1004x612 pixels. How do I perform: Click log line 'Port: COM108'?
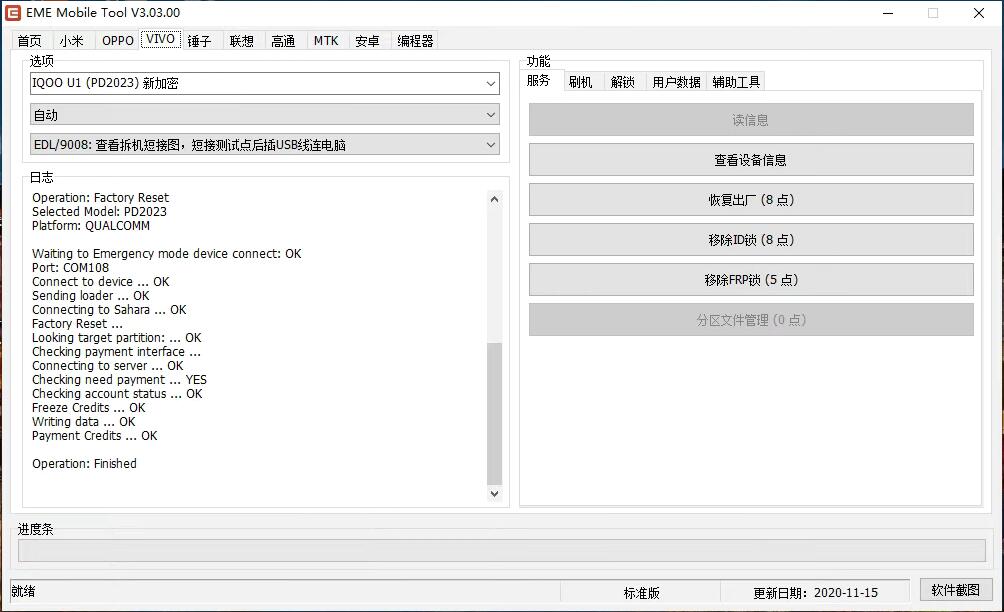(70, 268)
